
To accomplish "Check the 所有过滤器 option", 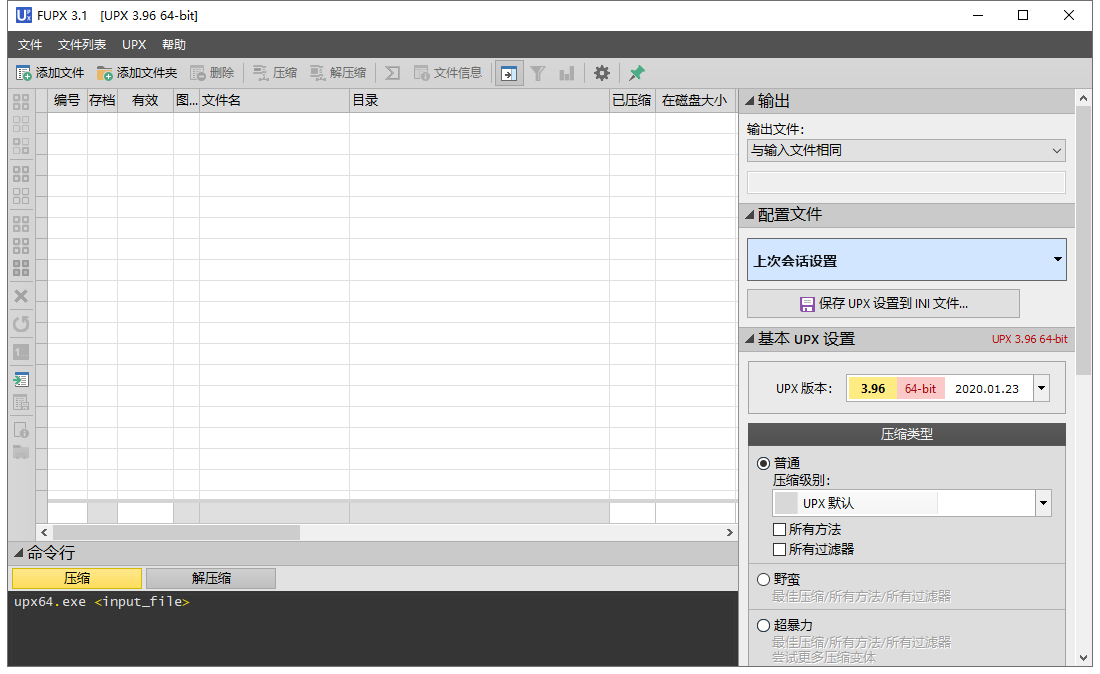I will [x=778, y=548].
